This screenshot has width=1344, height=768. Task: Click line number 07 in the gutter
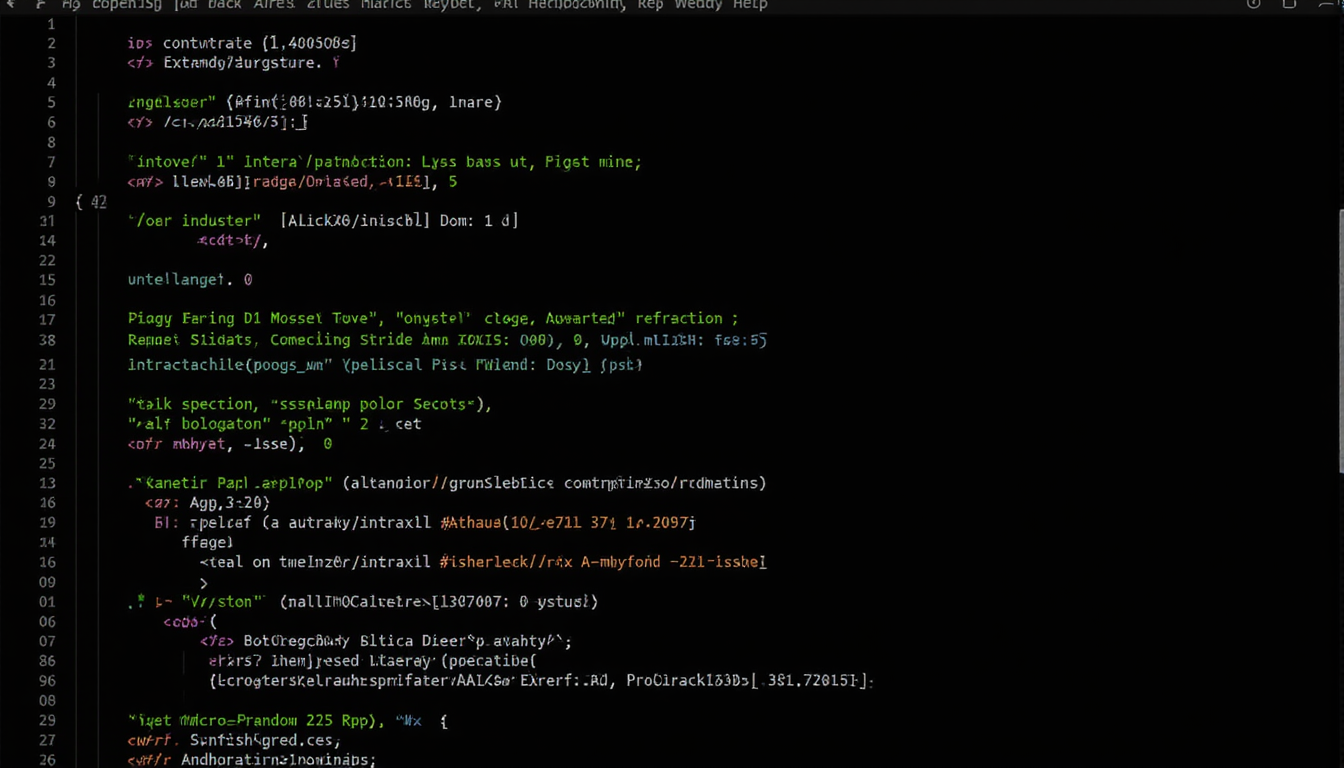click(47, 642)
